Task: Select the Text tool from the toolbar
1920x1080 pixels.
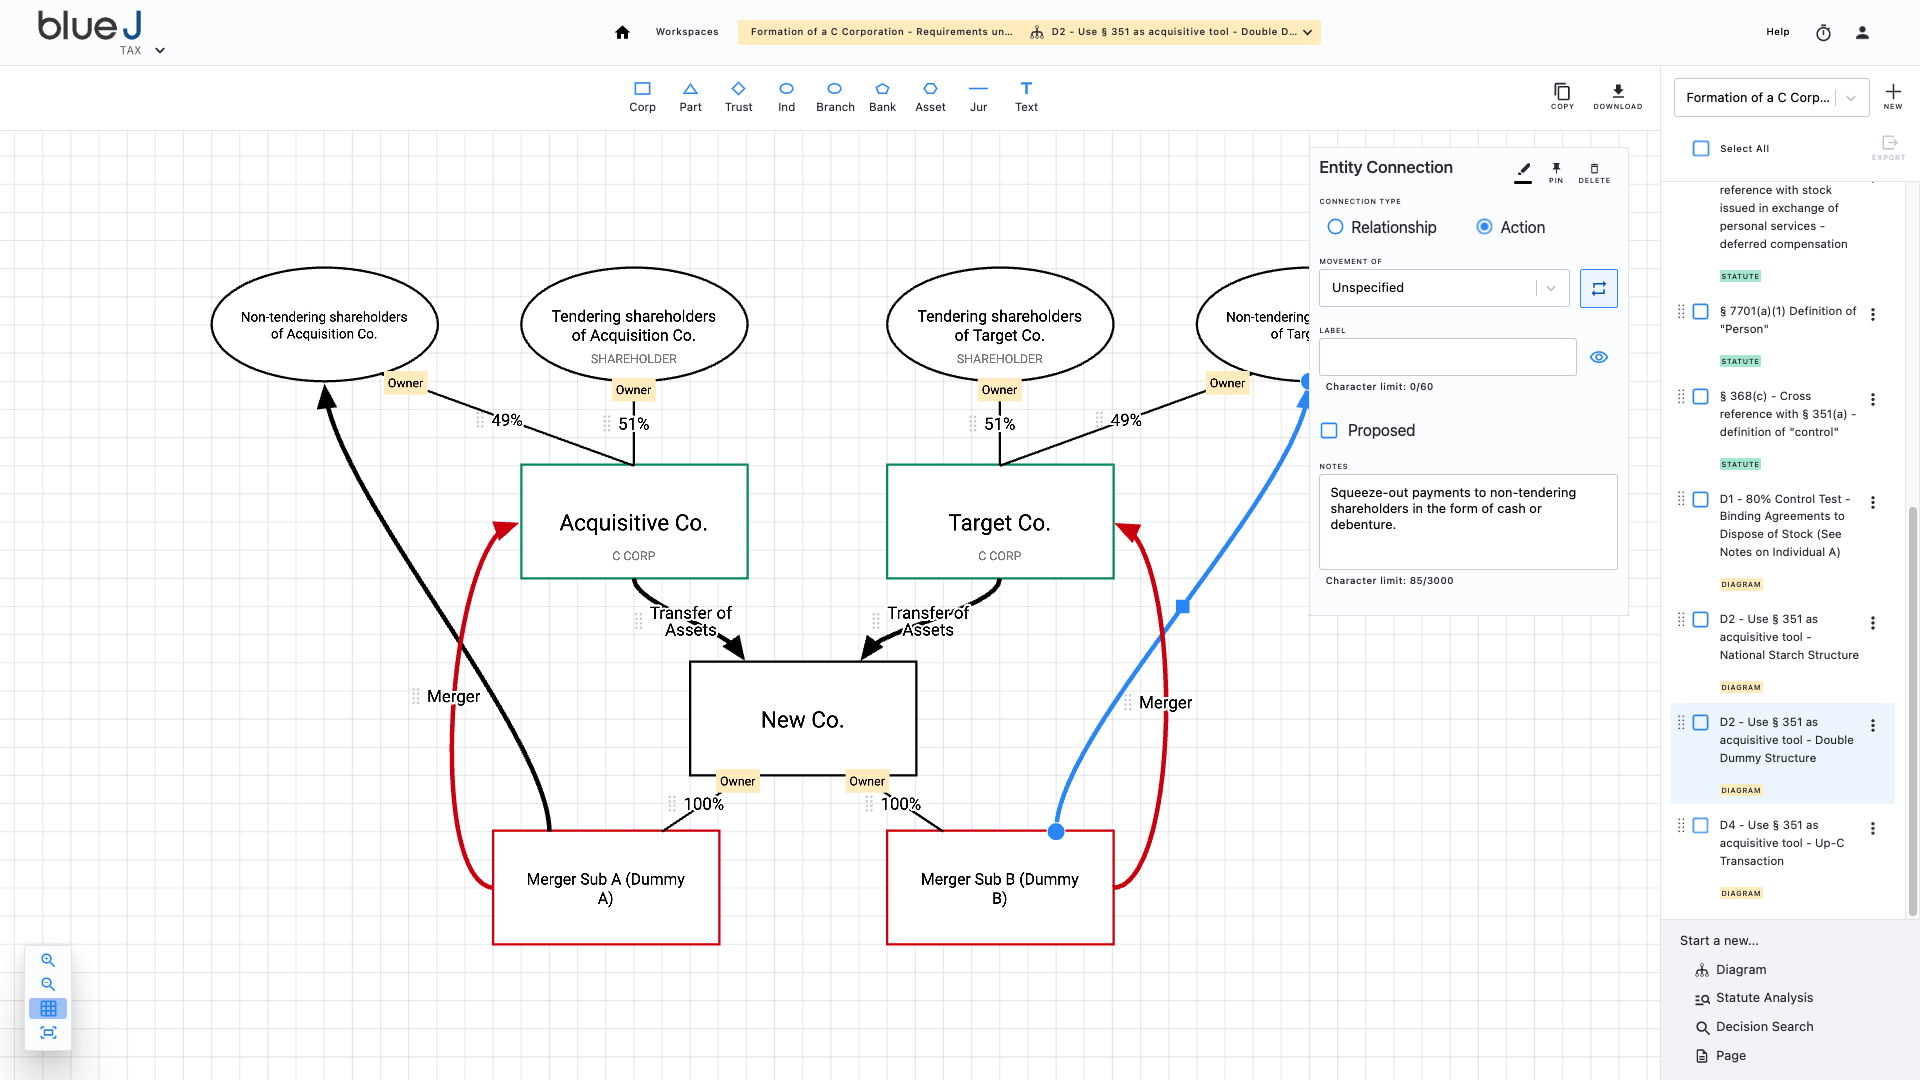Action: (1026, 95)
